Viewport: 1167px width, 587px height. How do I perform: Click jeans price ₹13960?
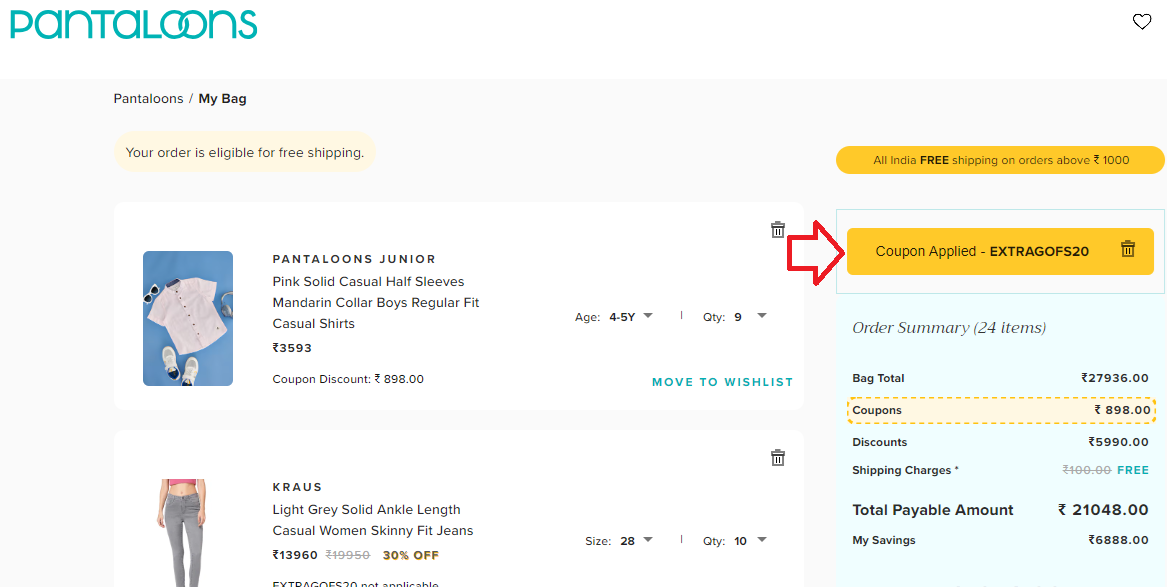click(x=295, y=555)
